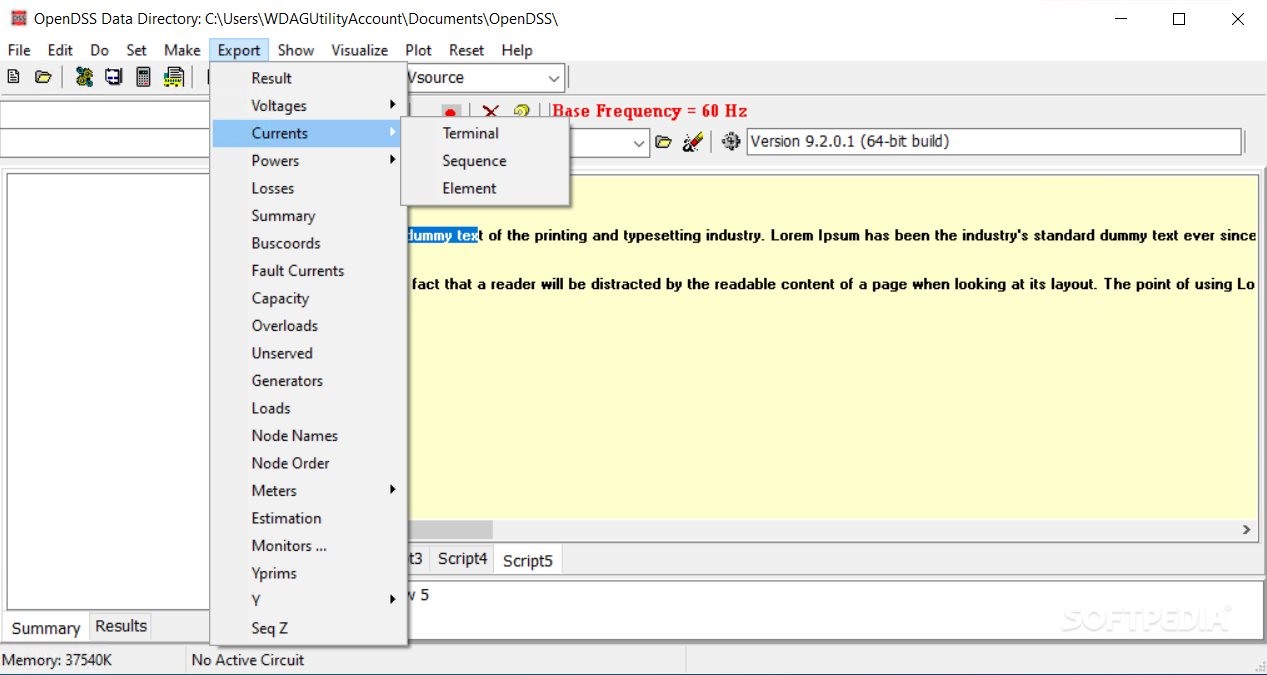Select Node Order export option
Viewport: 1267px width, 675px height.
coord(309,463)
